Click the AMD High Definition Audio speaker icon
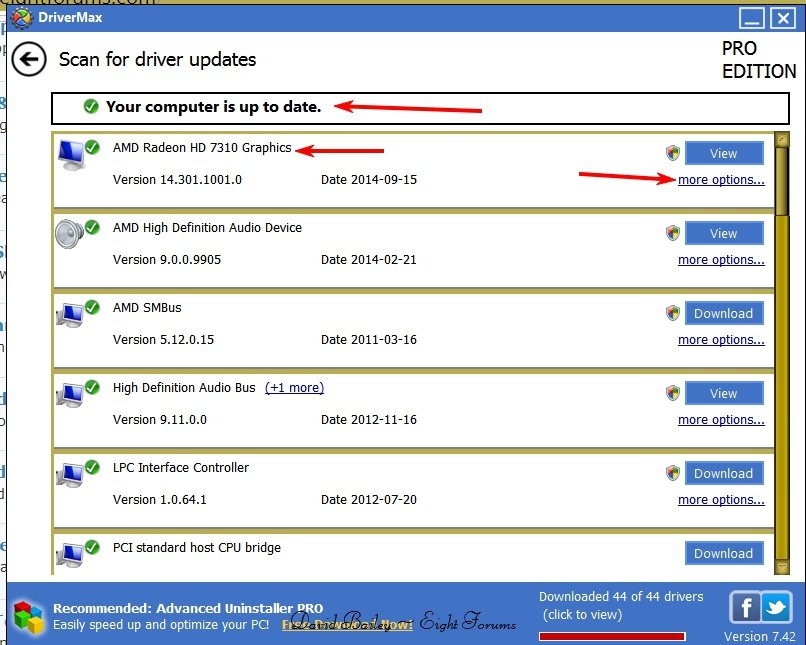 69,234
